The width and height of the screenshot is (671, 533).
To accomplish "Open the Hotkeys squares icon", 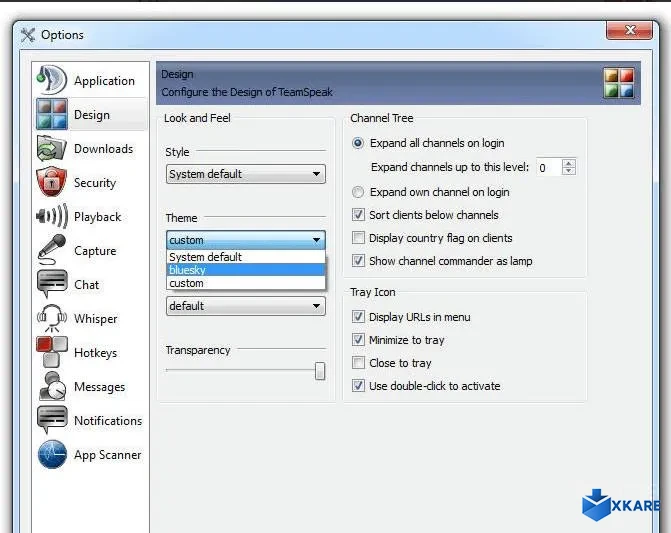I will (x=52, y=352).
